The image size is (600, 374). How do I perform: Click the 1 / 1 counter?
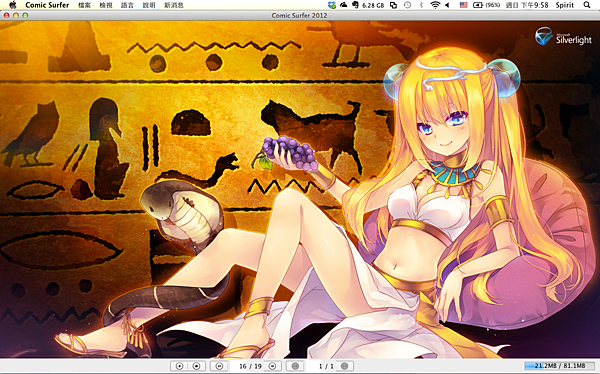[326, 366]
